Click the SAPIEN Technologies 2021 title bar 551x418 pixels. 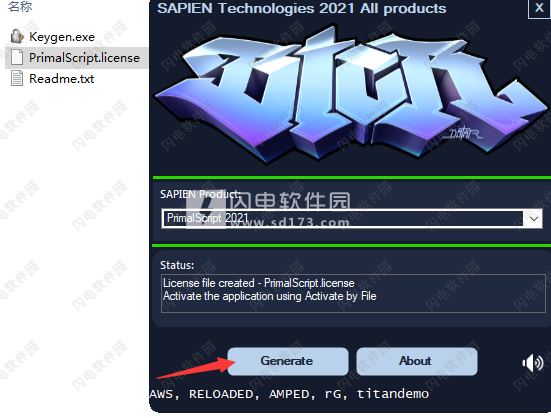302,8
